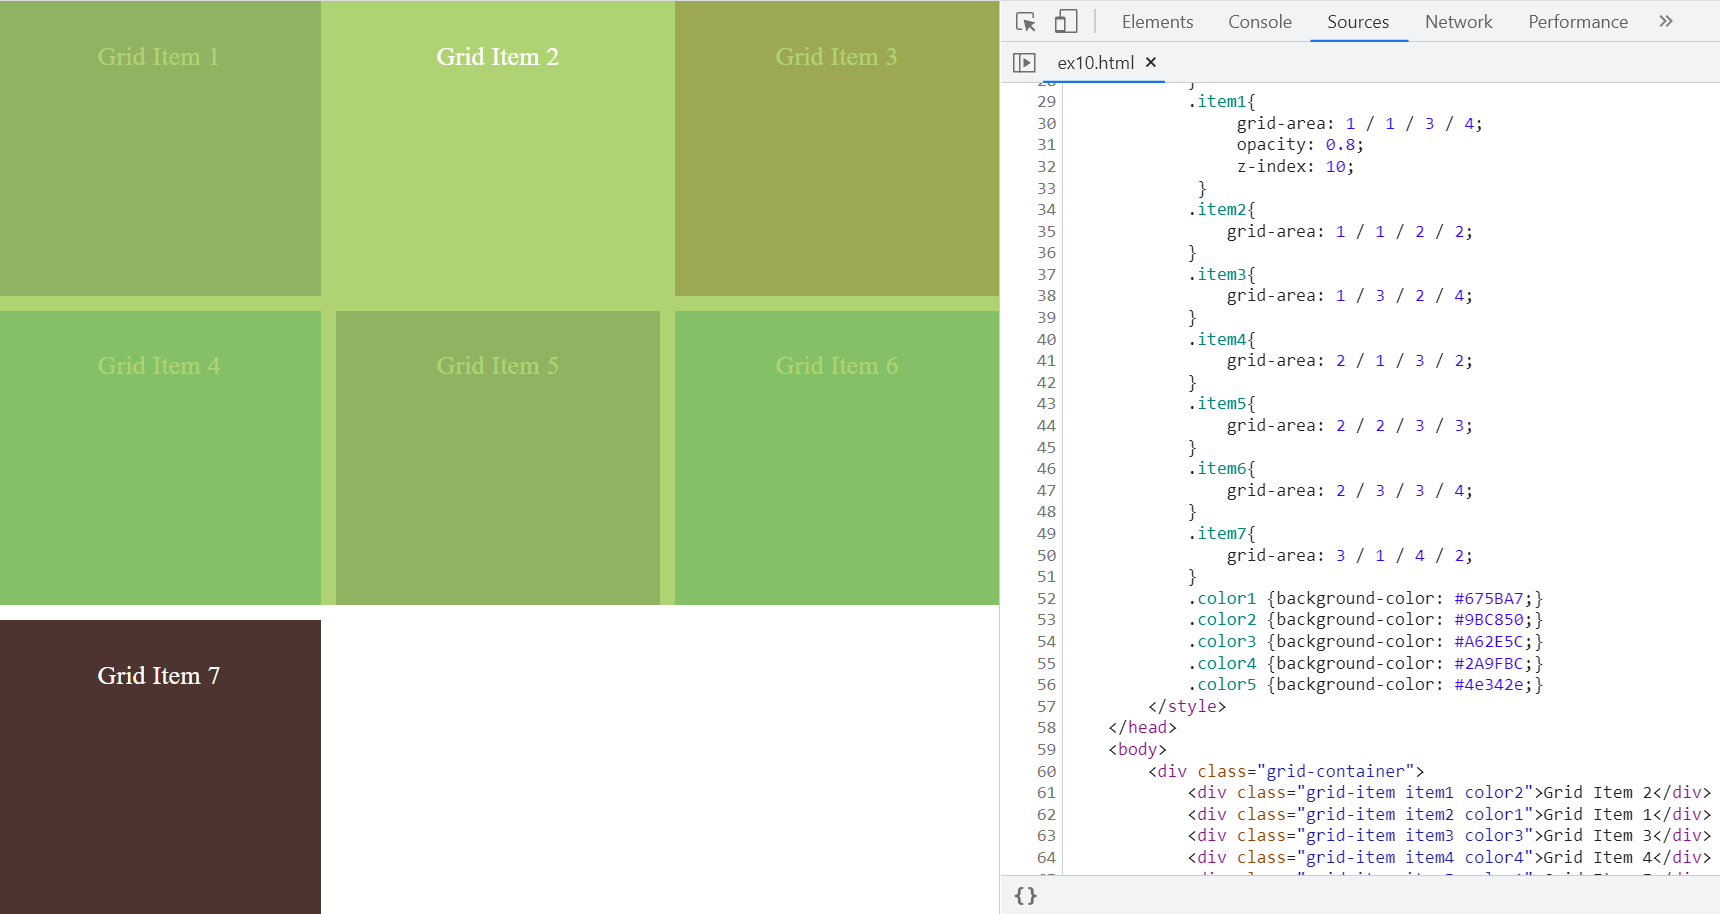Expand the more DevTools tabs chevron
The image size is (1720, 914).
(x=1665, y=21)
